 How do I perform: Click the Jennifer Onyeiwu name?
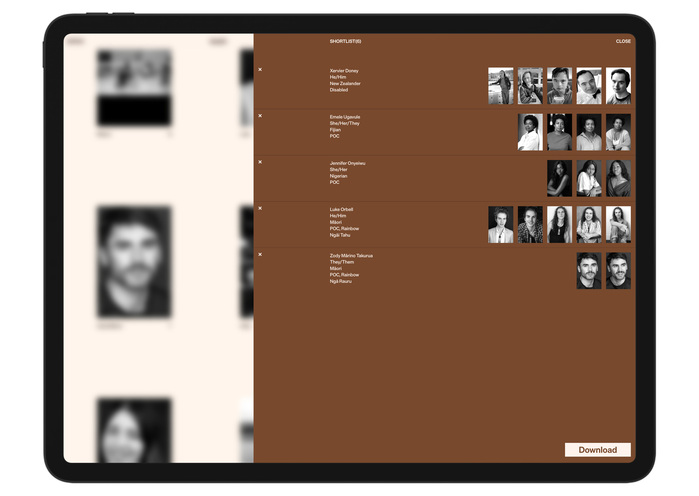click(347, 163)
